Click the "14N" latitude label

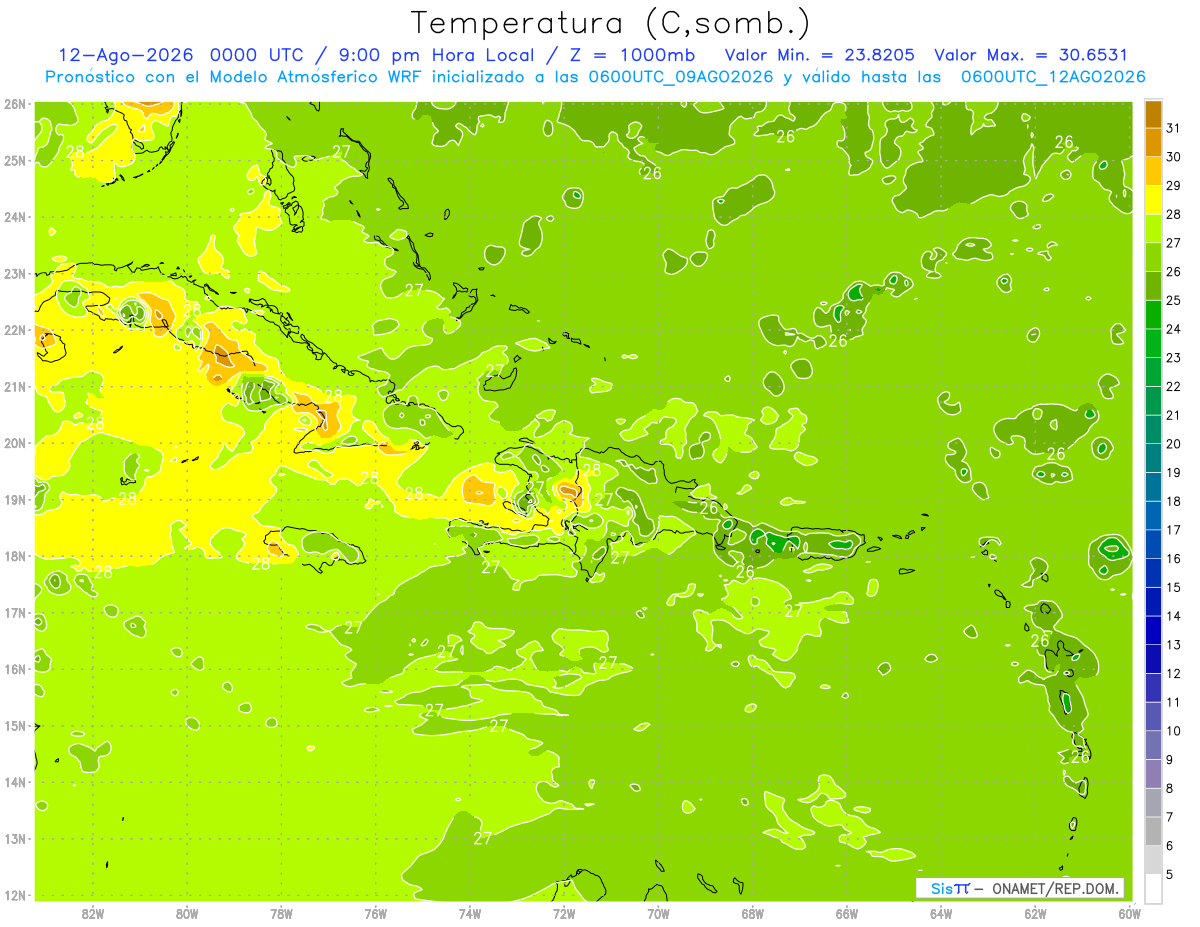point(15,782)
